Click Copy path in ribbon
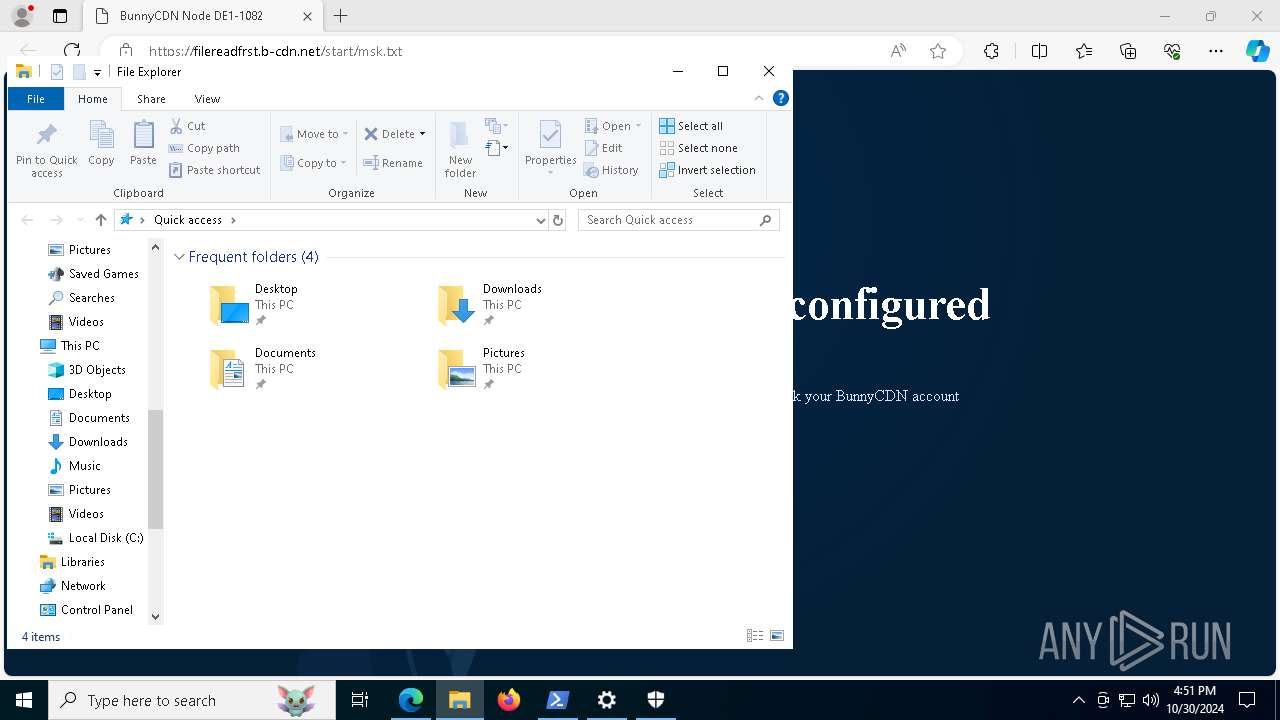 click(x=205, y=148)
